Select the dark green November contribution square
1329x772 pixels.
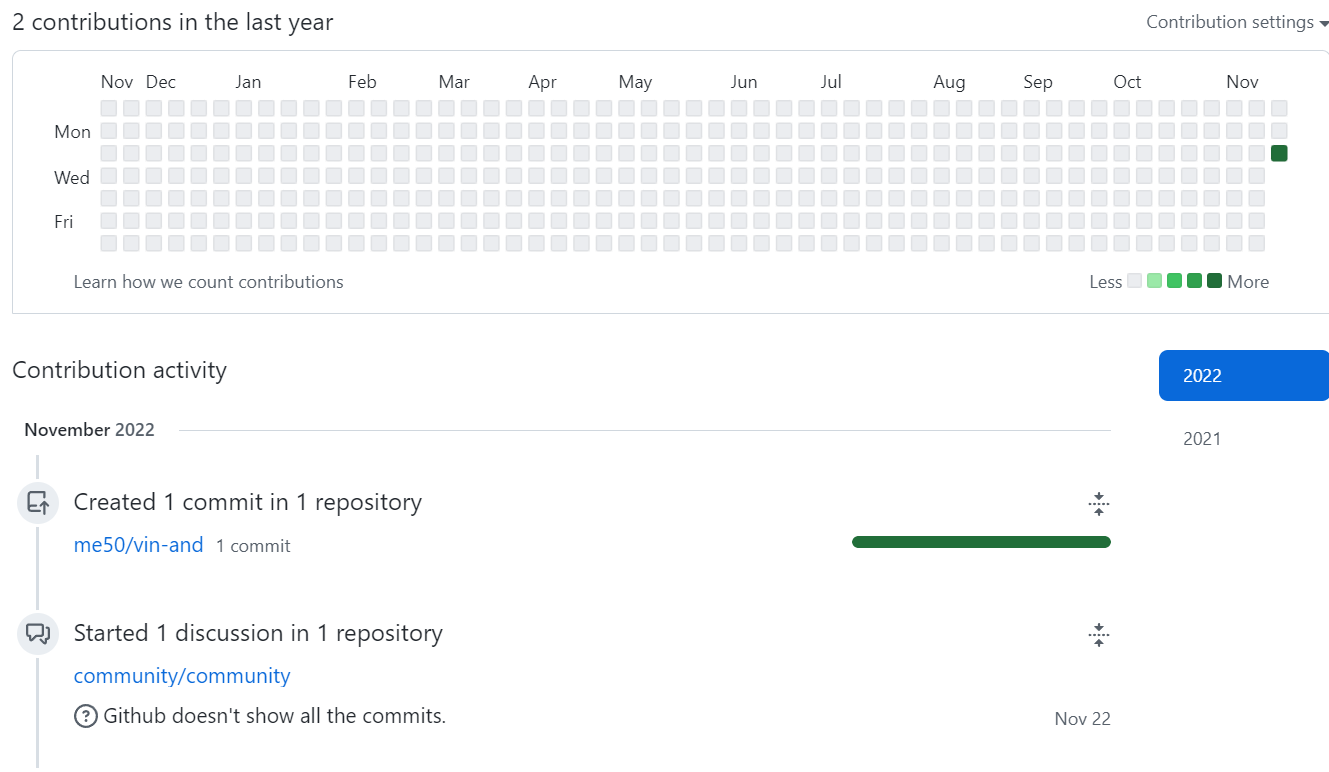point(1279,152)
